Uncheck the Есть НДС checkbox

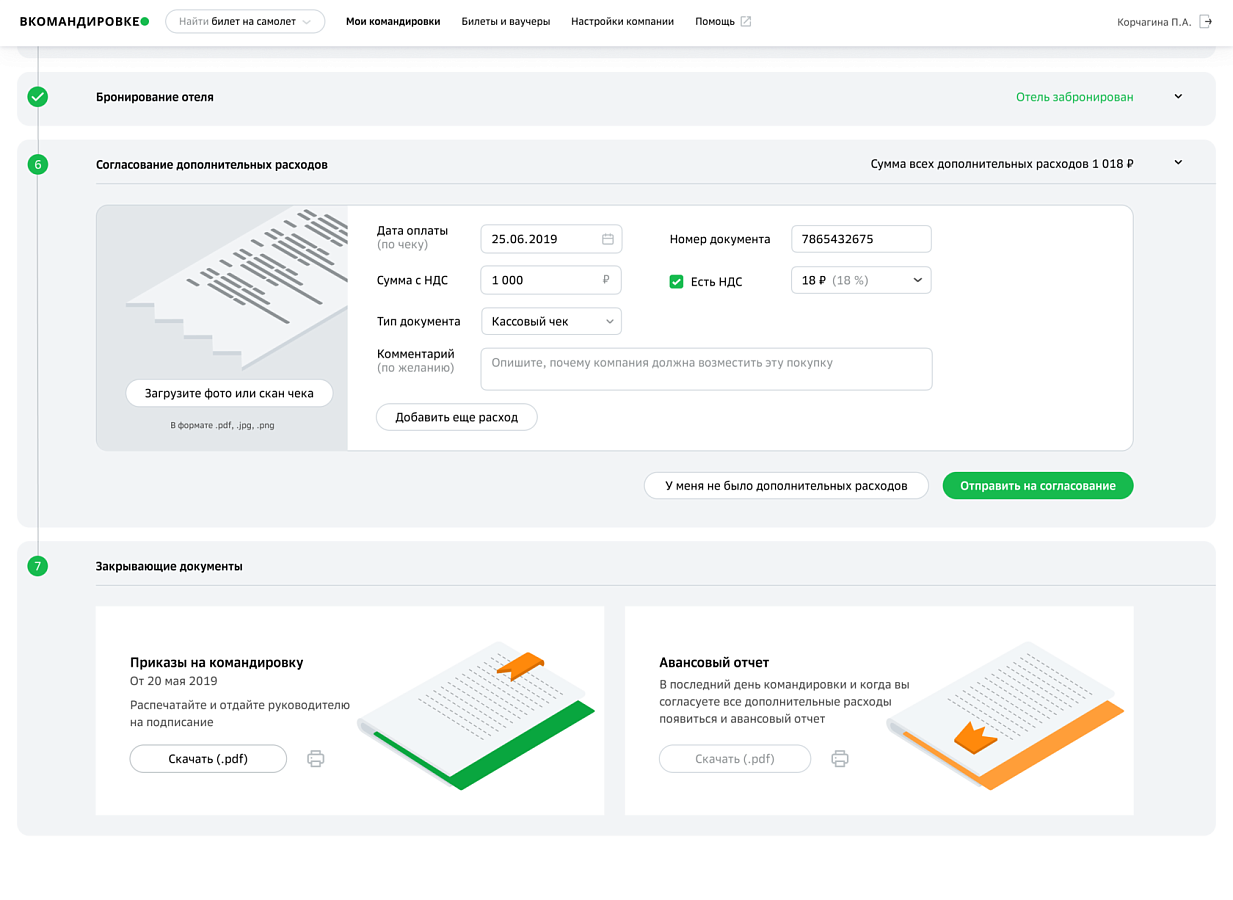click(x=676, y=282)
